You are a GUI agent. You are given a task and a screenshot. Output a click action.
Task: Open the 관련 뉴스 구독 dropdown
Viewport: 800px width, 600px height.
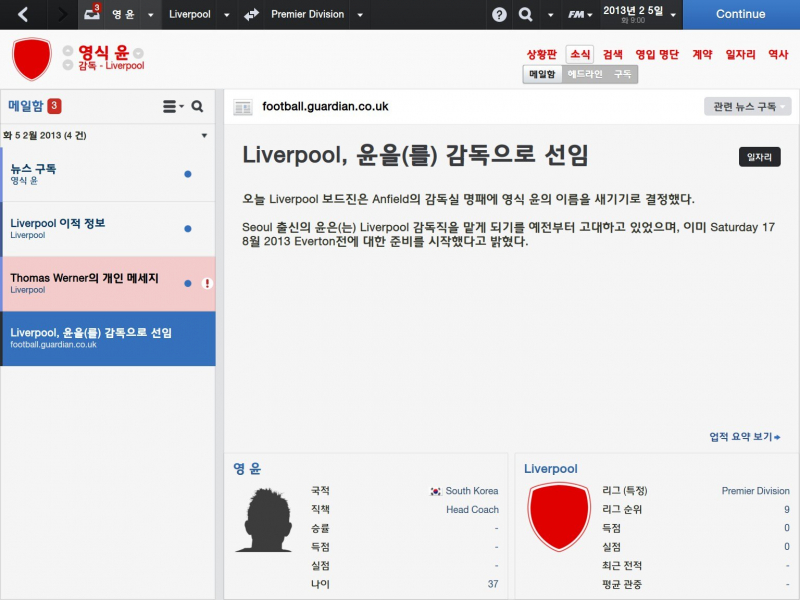pos(747,107)
